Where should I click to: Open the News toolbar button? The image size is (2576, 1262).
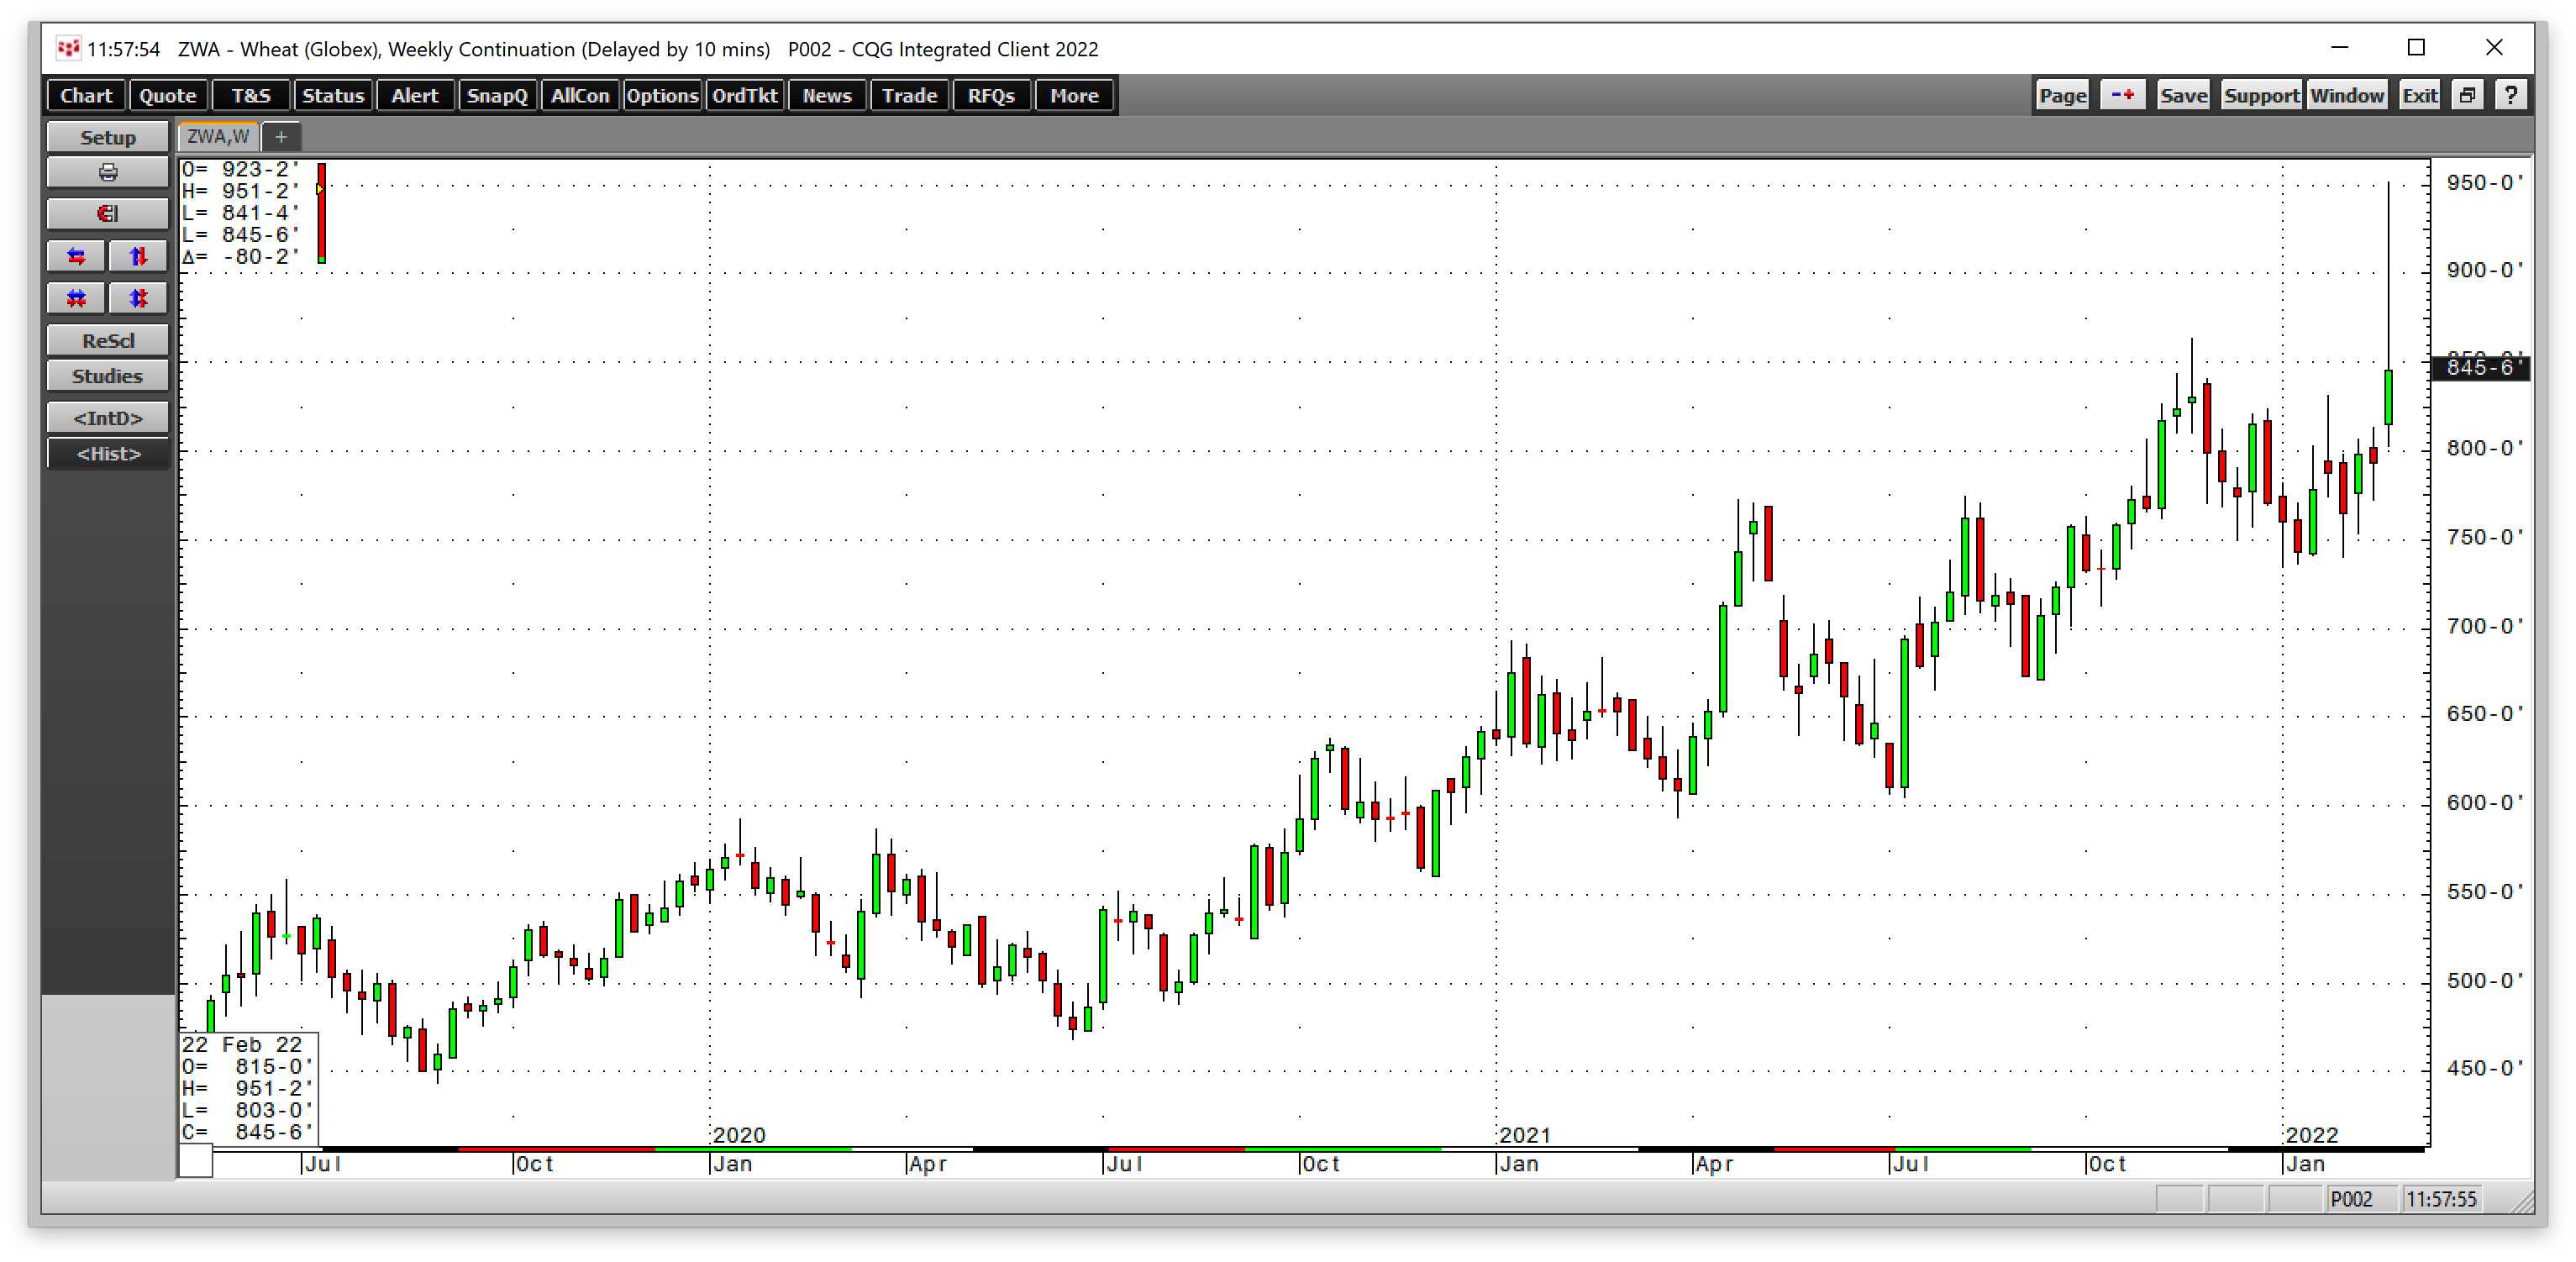pos(827,96)
